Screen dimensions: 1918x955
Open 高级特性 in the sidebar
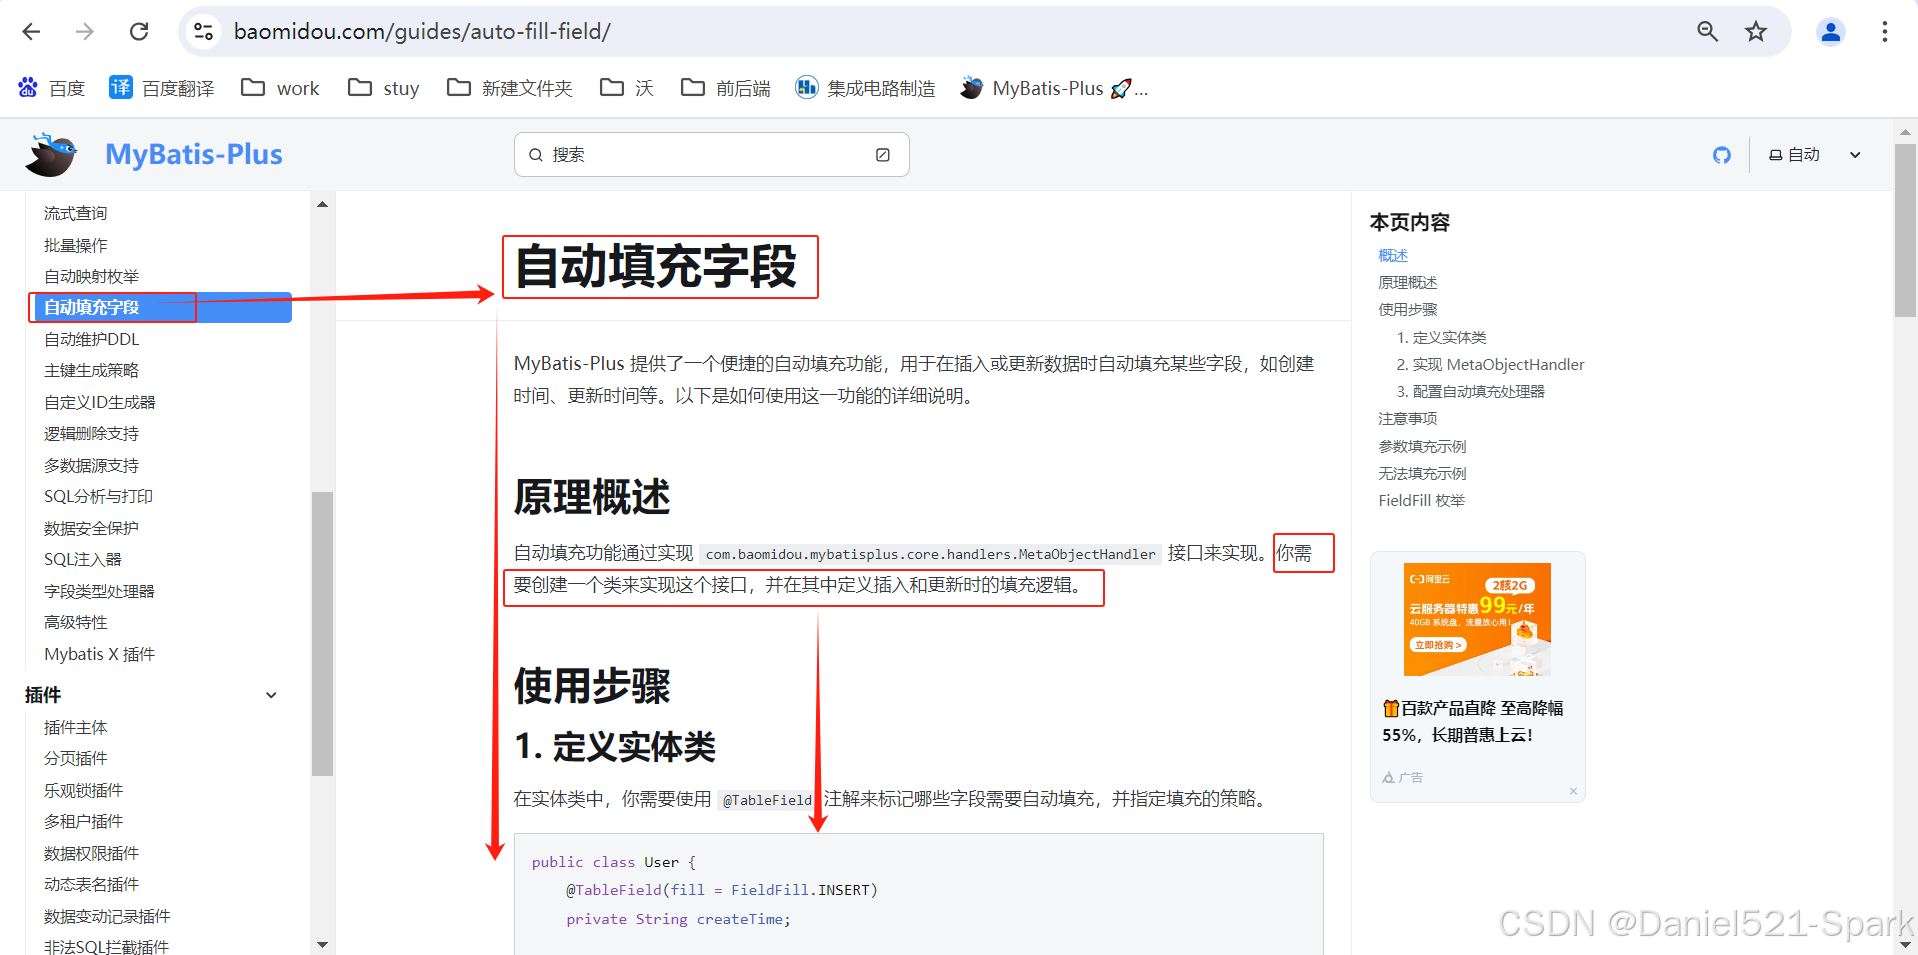coord(76,622)
